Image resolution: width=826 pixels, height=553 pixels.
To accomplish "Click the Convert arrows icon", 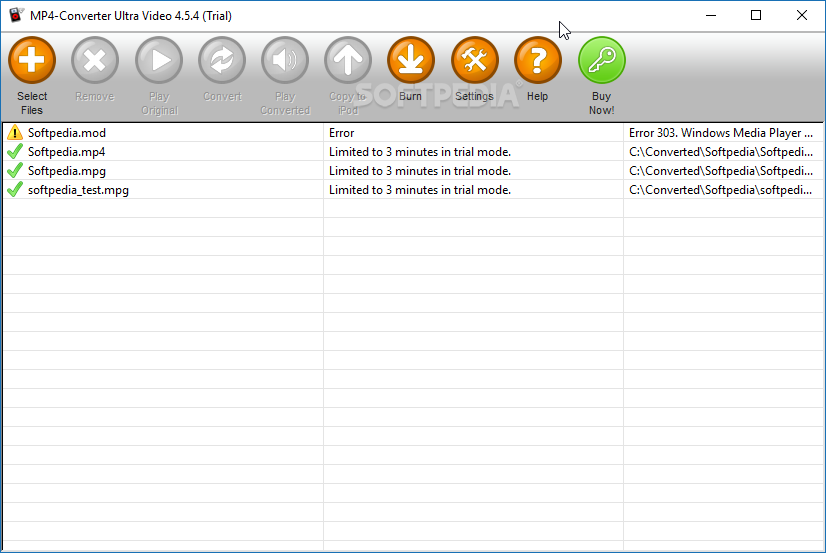I will coord(222,60).
